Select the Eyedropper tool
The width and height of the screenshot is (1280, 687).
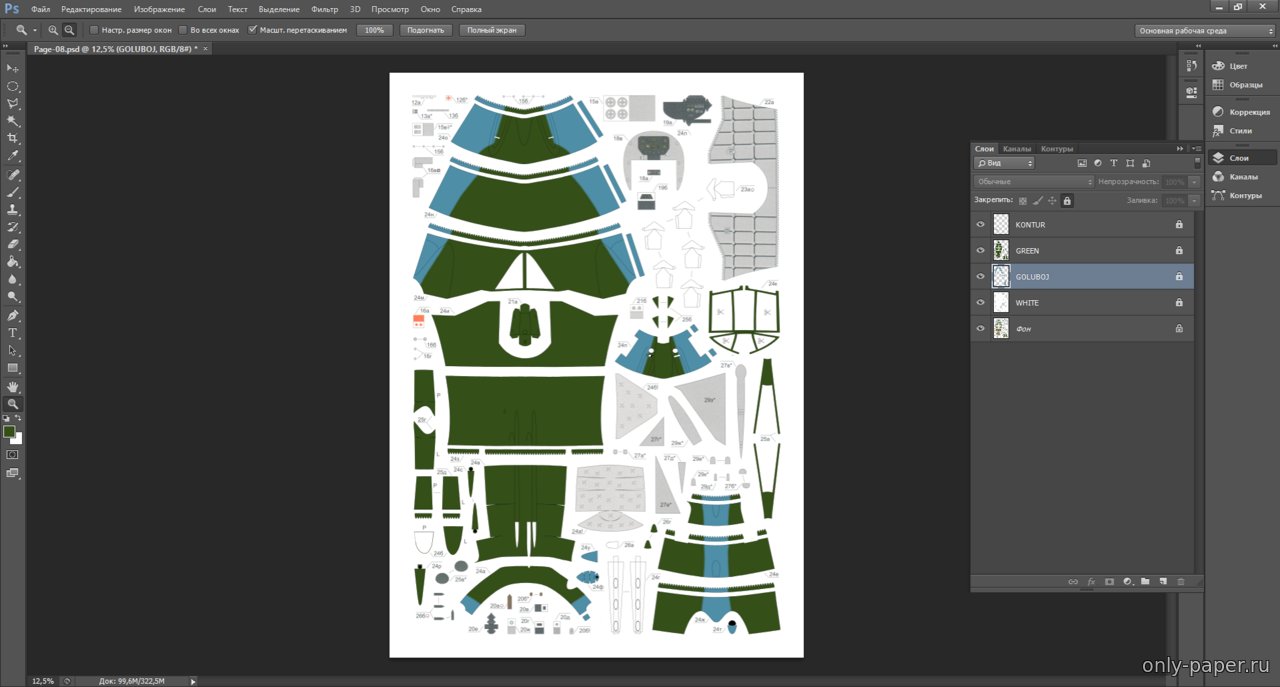point(13,157)
